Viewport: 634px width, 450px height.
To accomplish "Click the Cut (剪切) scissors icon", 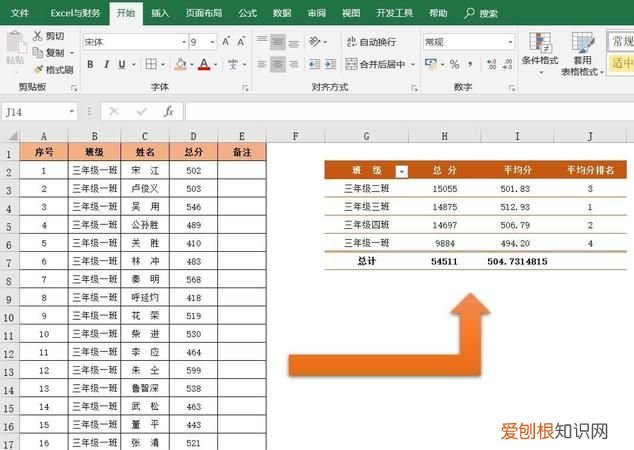I will (x=38, y=36).
